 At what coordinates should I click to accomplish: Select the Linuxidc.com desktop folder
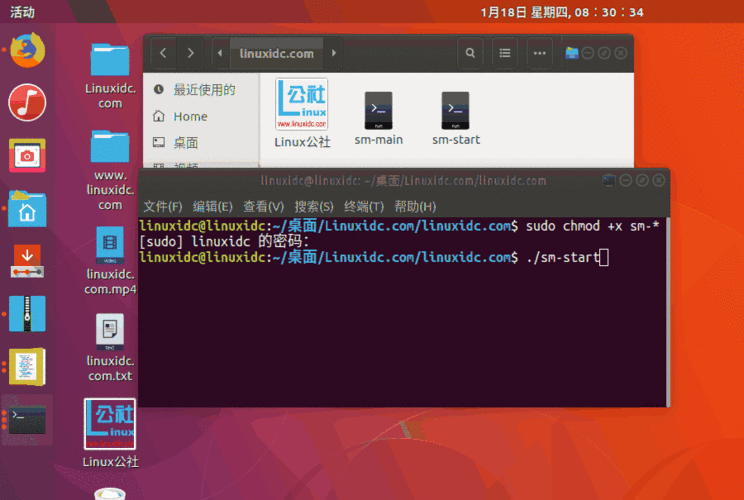110,76
